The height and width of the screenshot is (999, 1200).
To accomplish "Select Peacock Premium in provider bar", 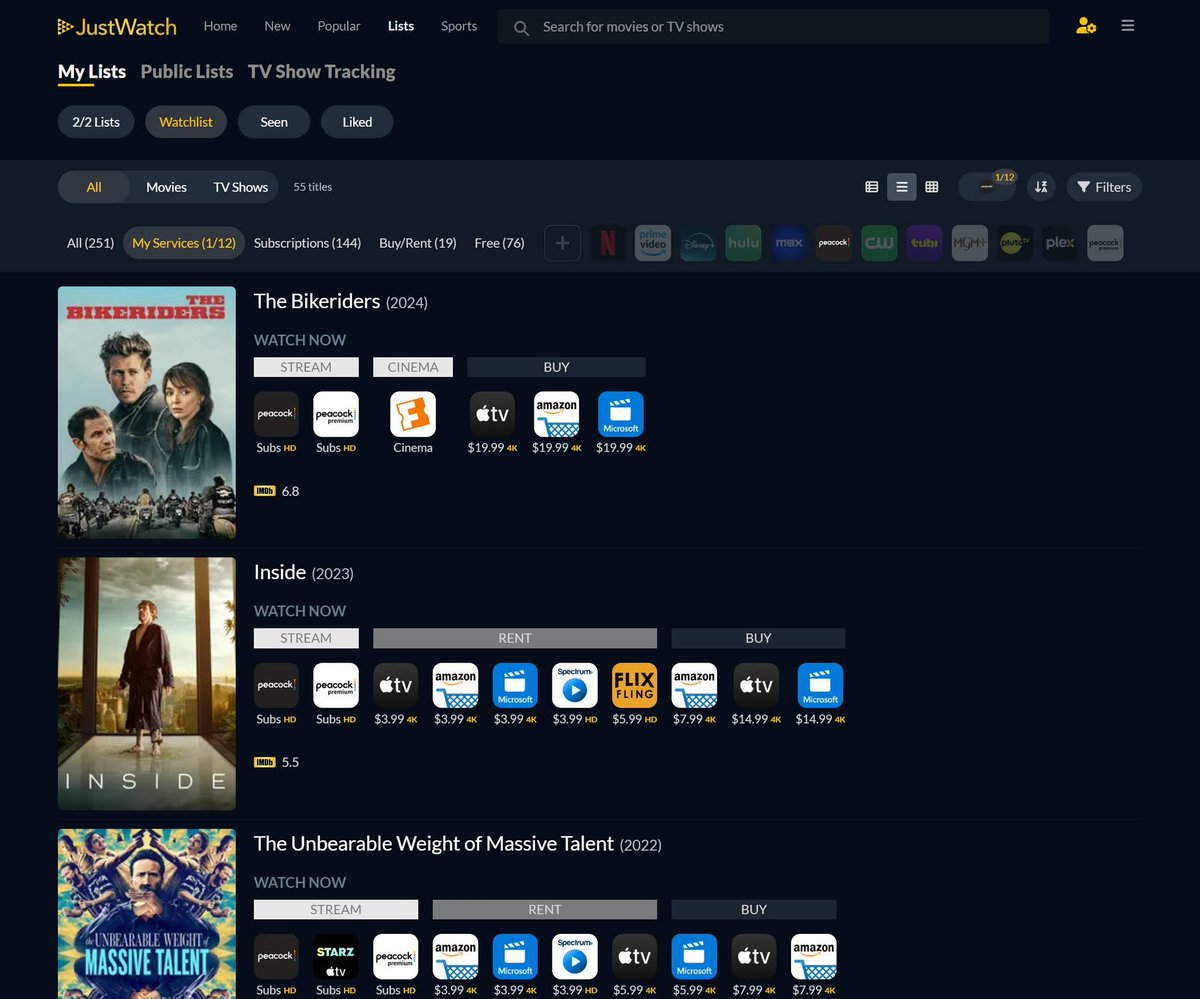I will point(1105,243).
